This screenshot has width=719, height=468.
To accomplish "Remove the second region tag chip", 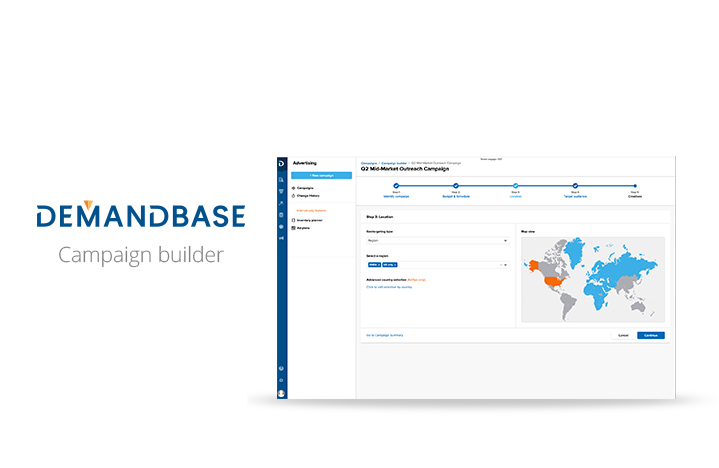I will (x=395, y=265).
